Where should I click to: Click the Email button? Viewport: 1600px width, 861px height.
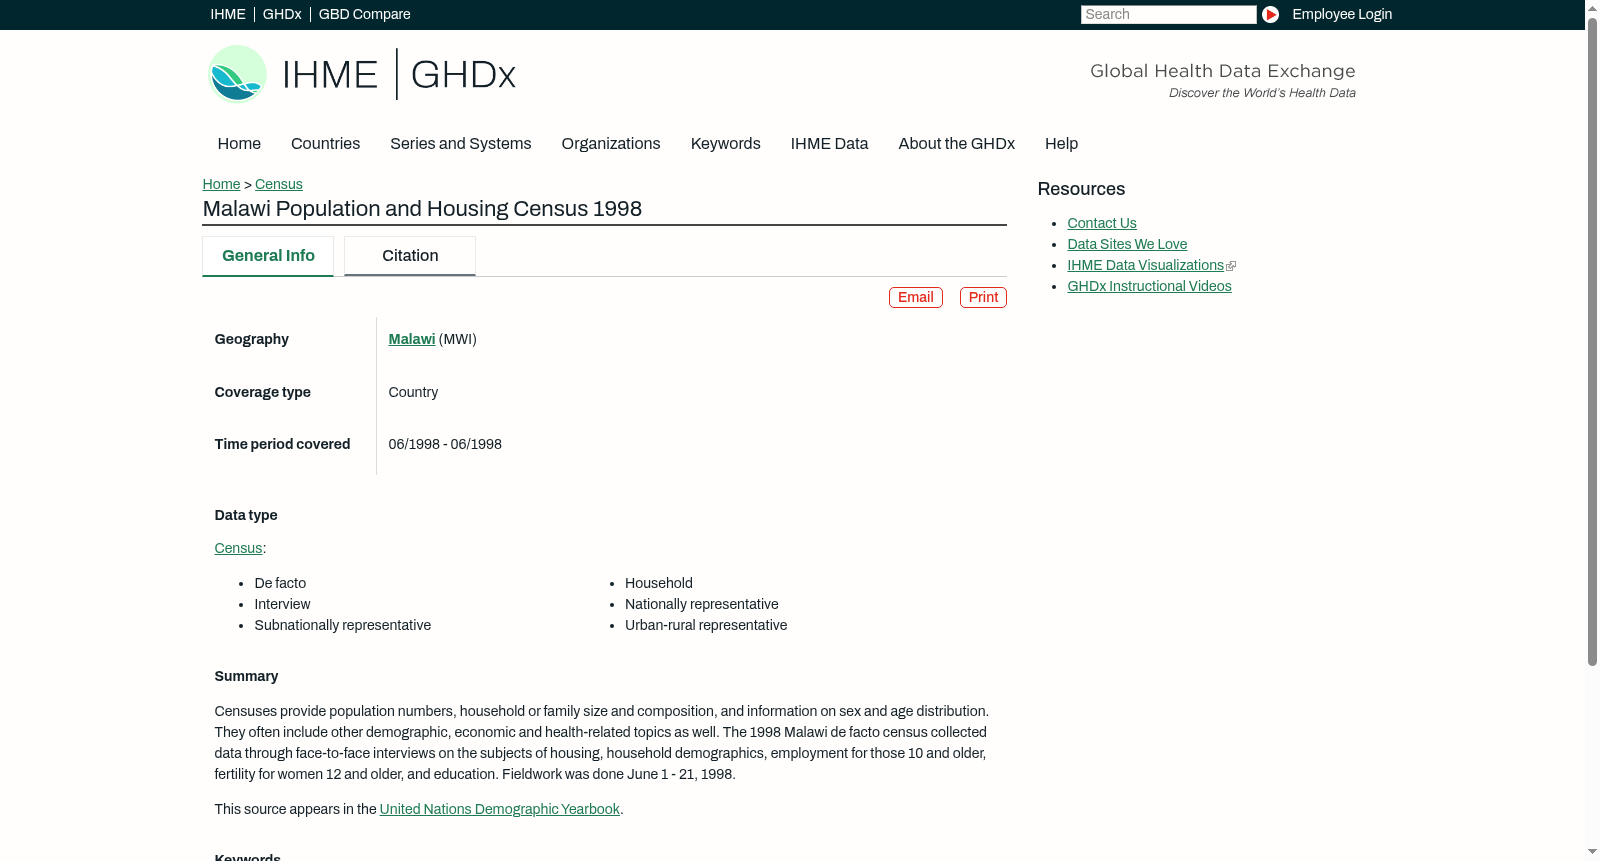(915, 297)
